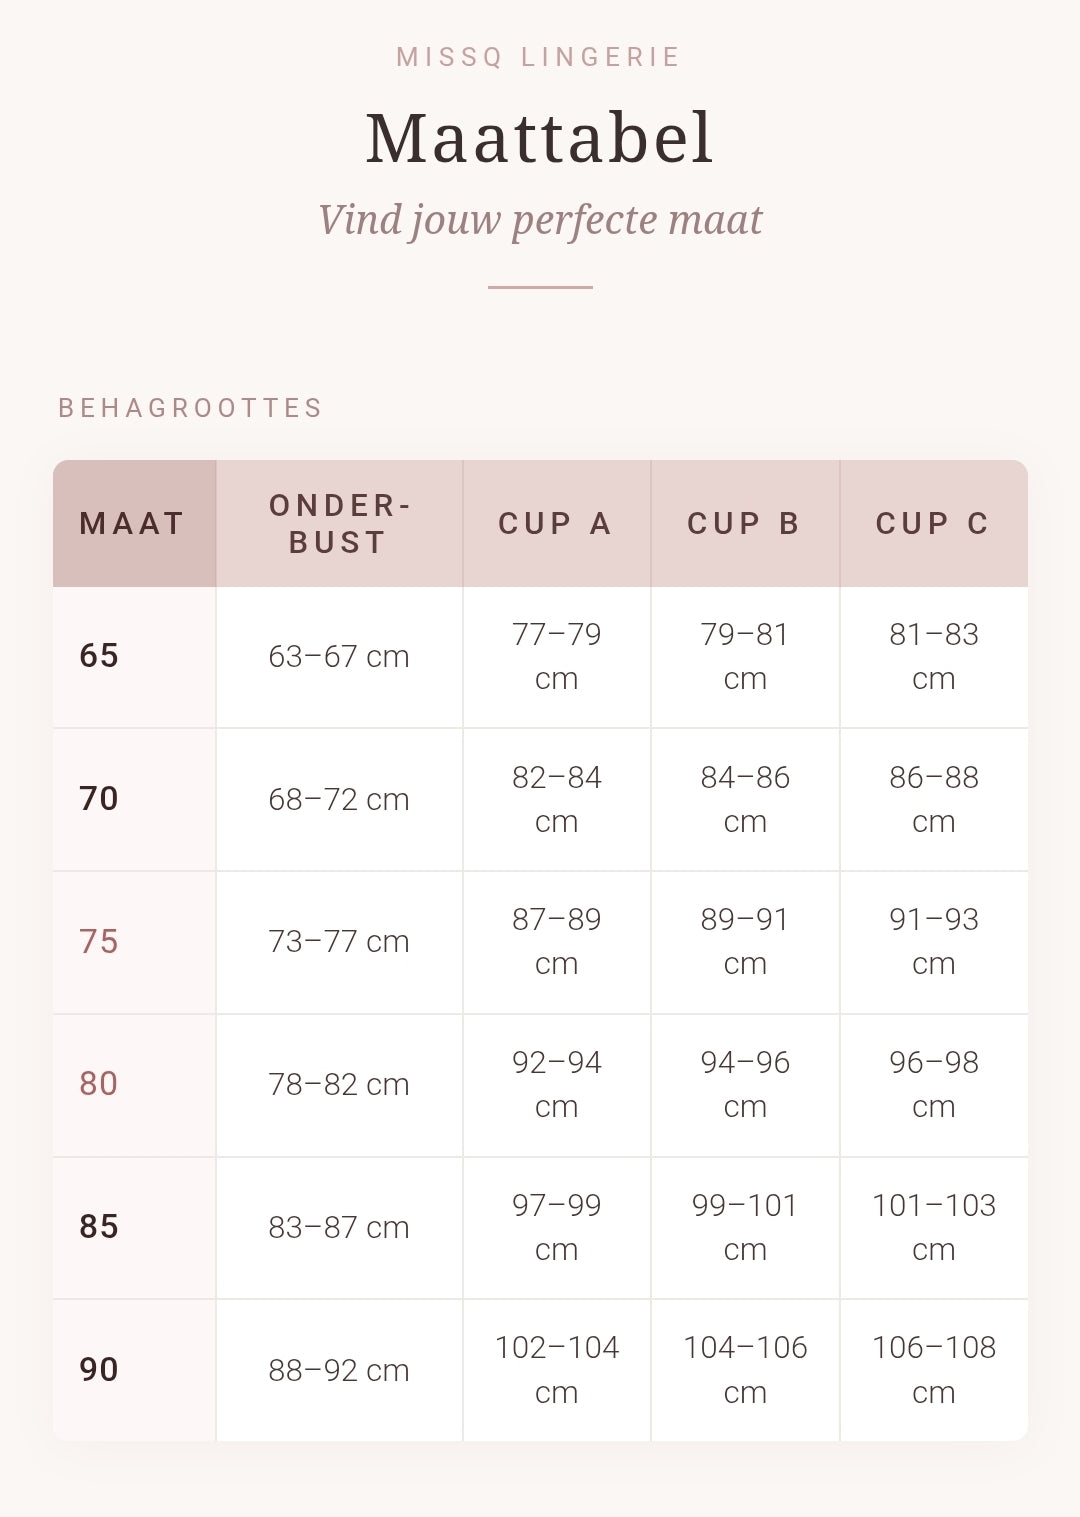Select the 91–93 cm Cup C cell
Screen dimensions: 1080x1517
[933, 942]
